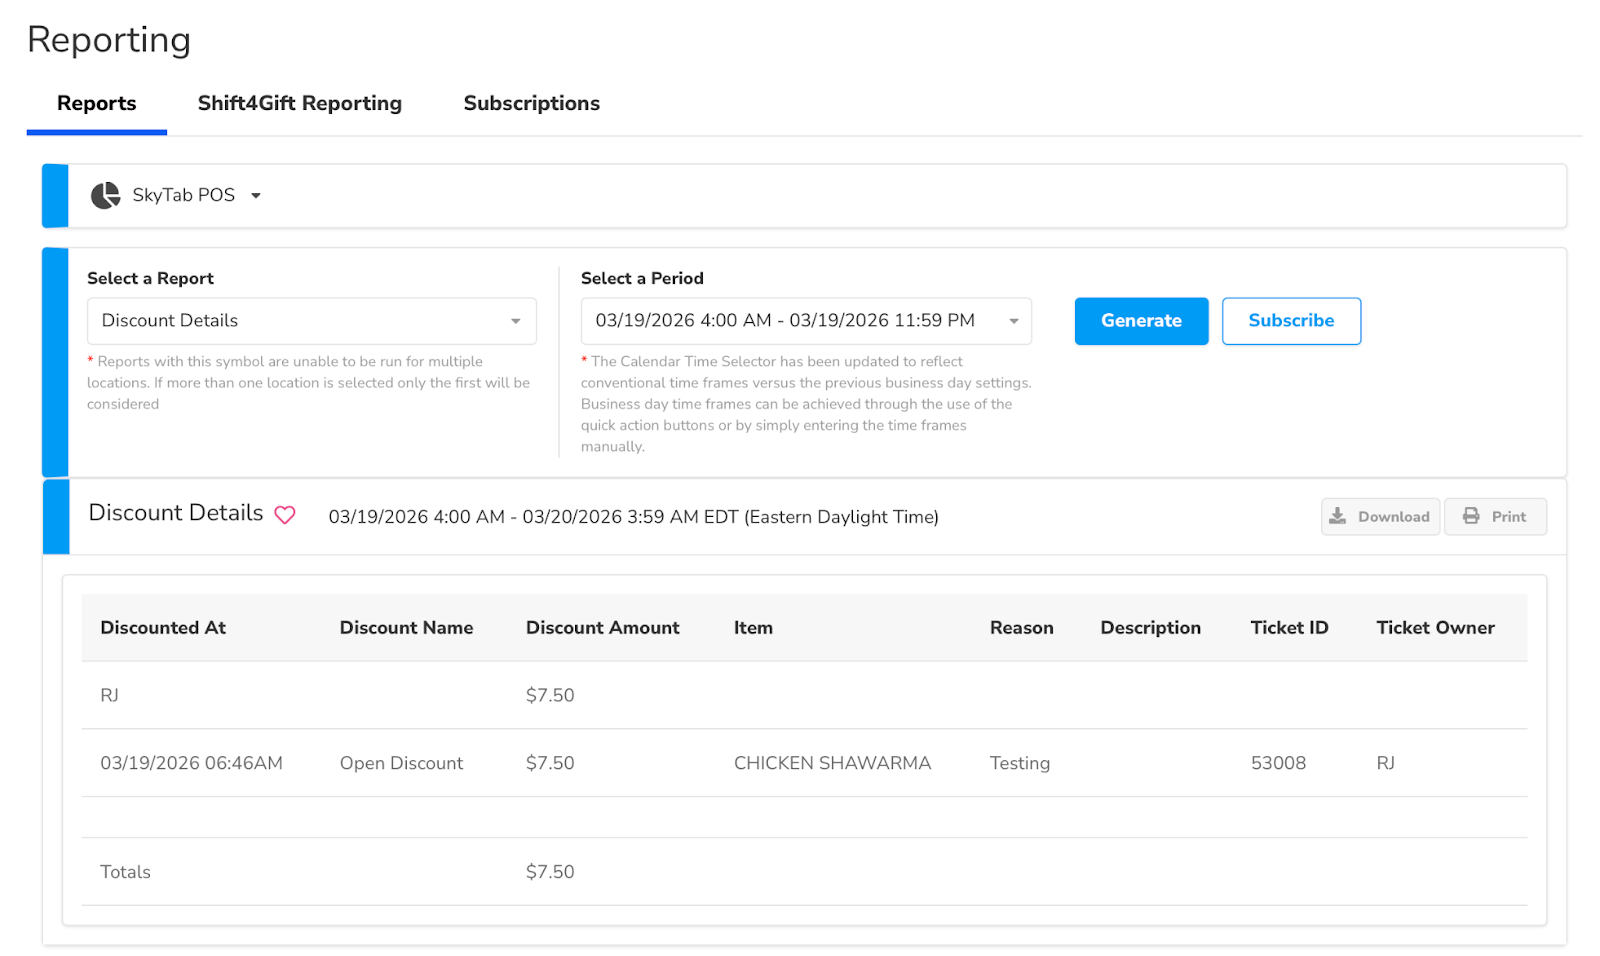Select ticket ID 53008 cell

click(x=1277, y=763)
